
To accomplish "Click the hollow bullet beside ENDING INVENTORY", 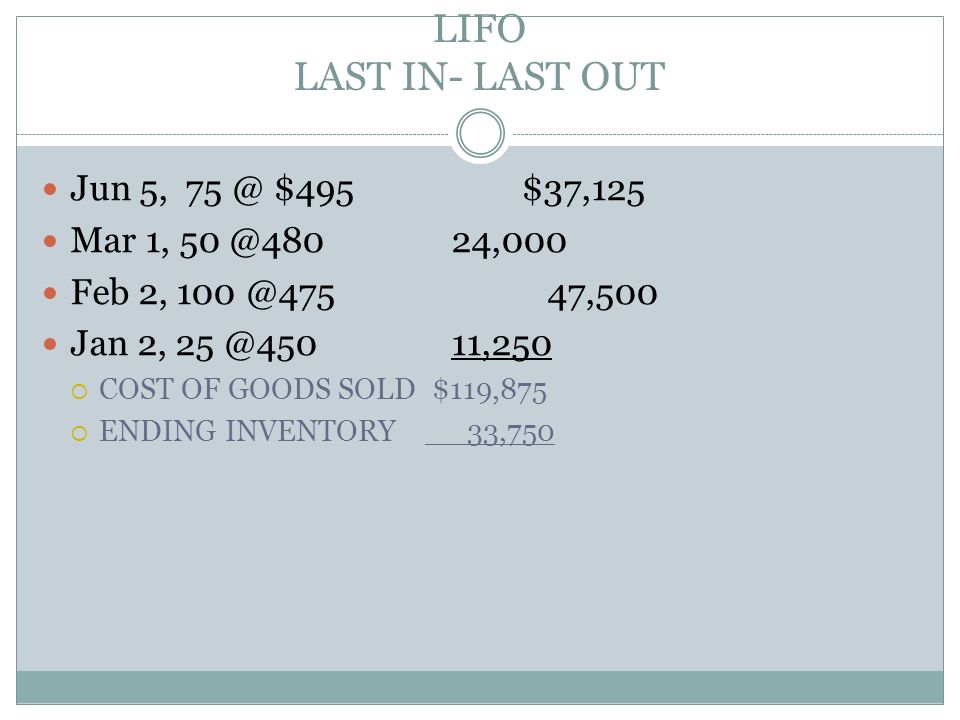I will tap(80, 433).
